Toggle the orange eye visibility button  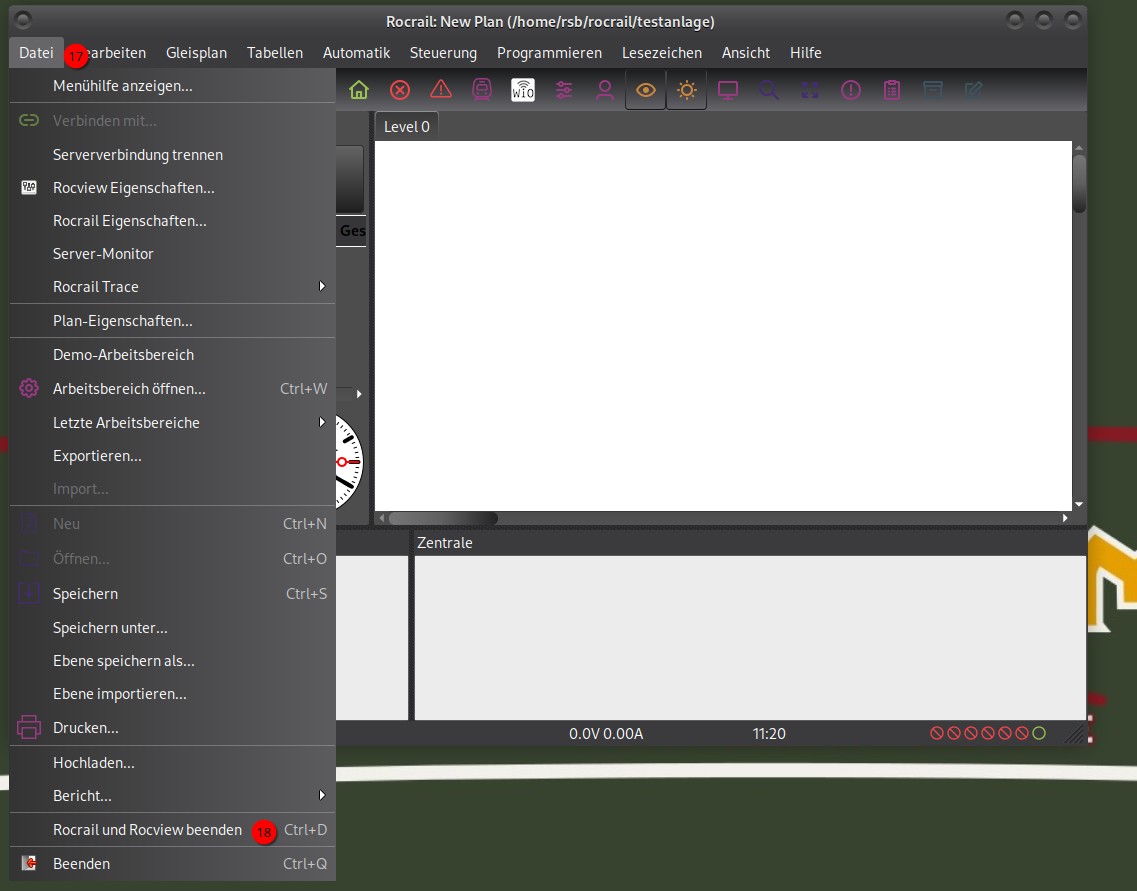646,90
